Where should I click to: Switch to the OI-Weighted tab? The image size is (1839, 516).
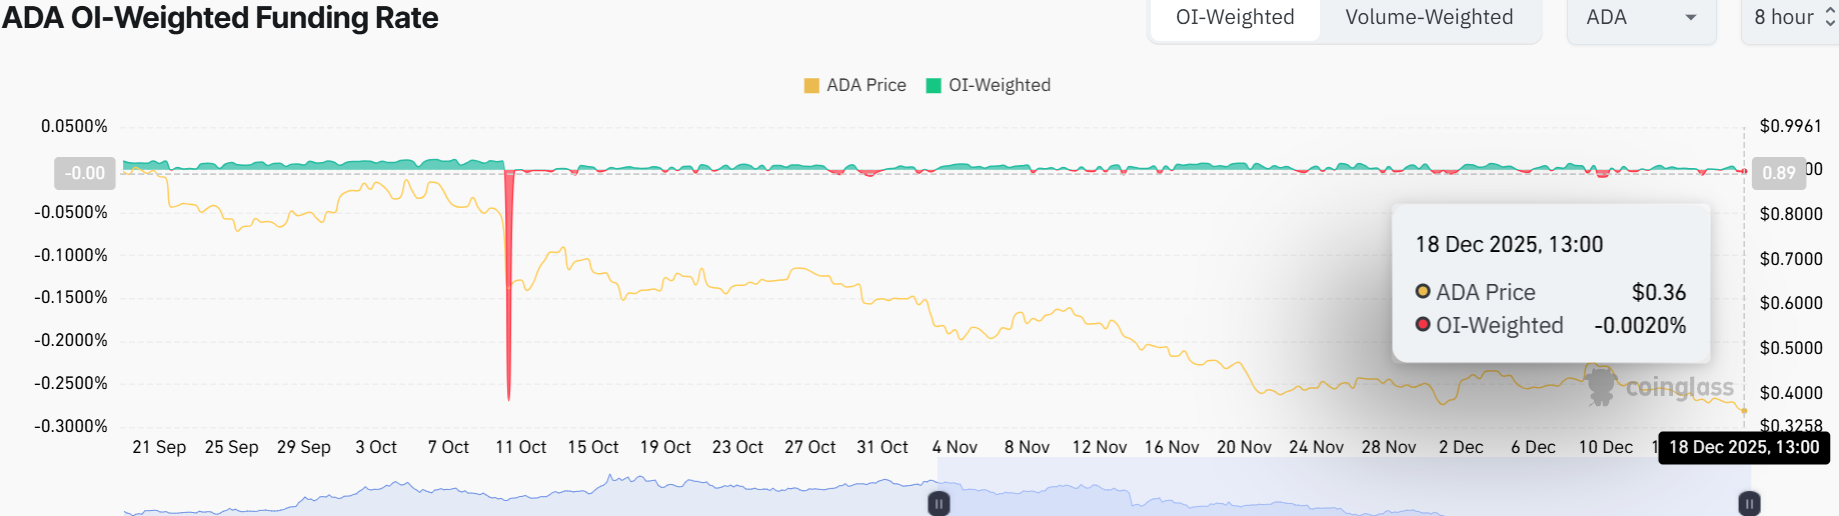click(x=1235, y=18)
